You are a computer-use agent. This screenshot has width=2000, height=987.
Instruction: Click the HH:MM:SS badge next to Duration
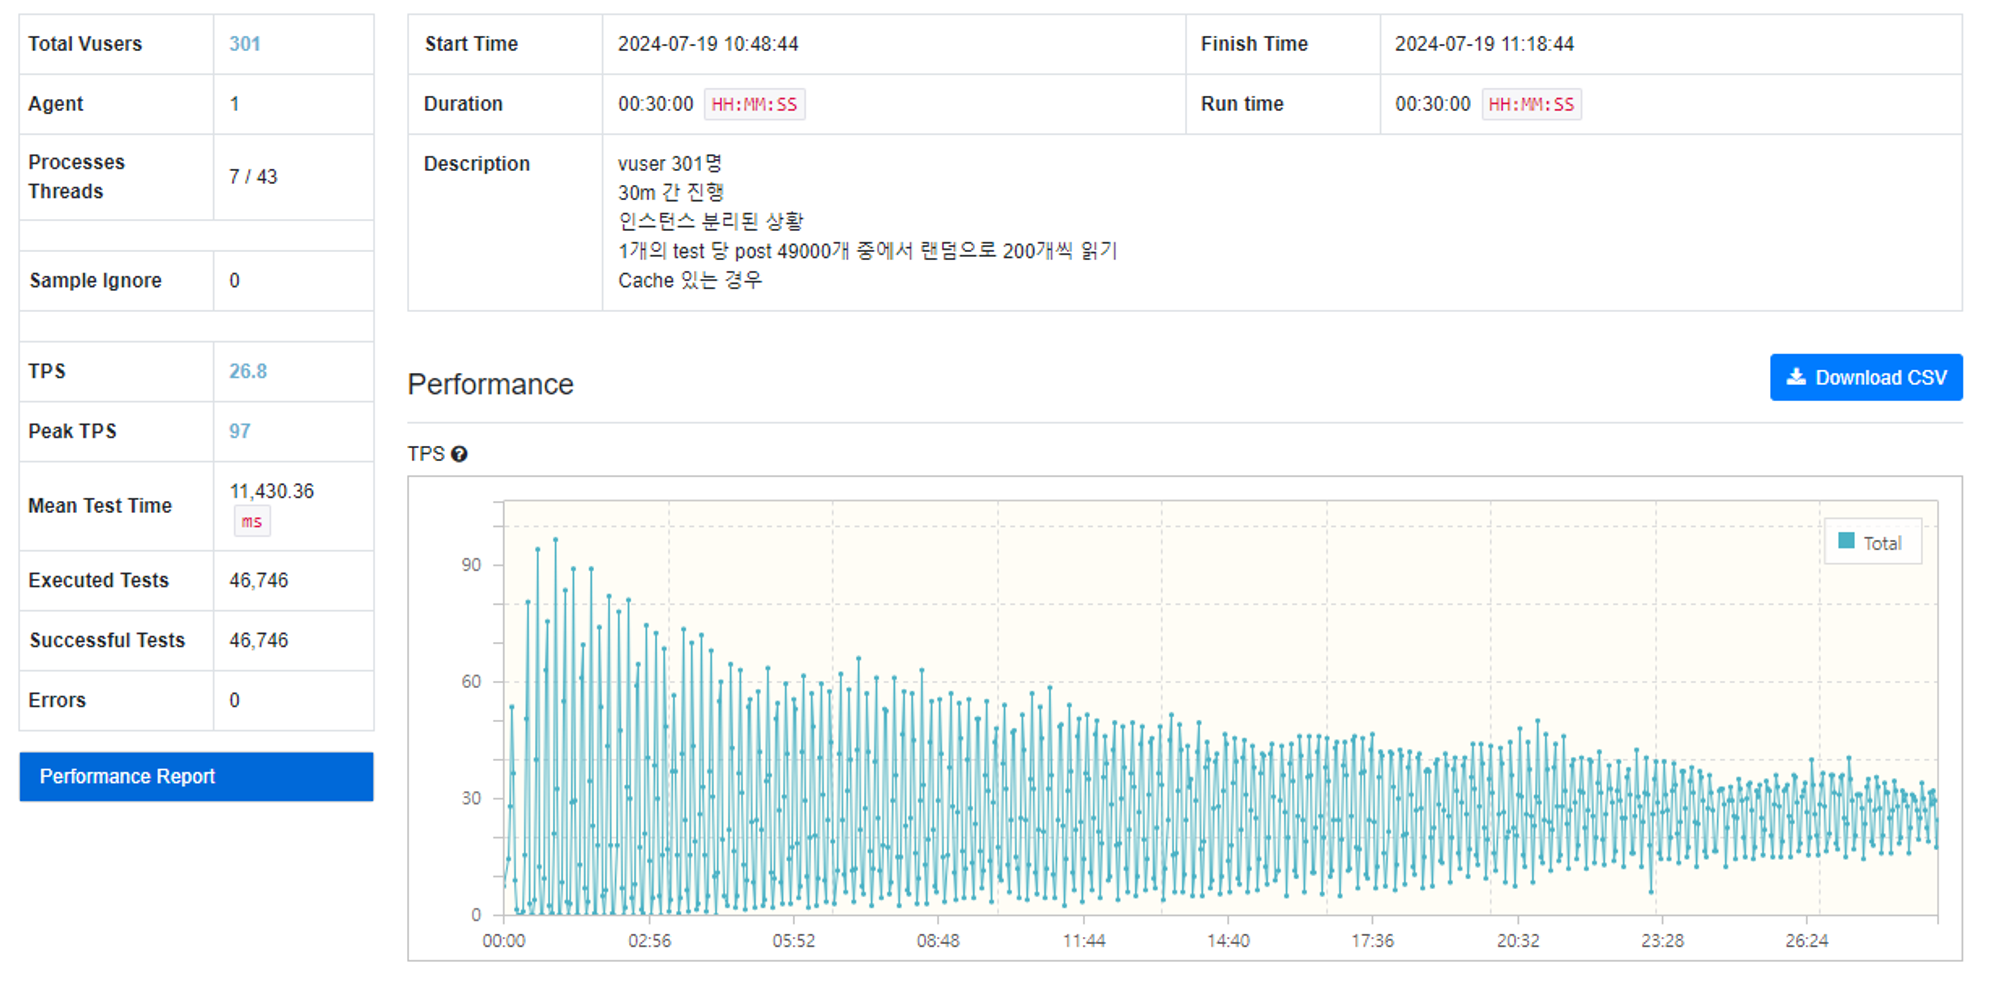pos(754,104)
